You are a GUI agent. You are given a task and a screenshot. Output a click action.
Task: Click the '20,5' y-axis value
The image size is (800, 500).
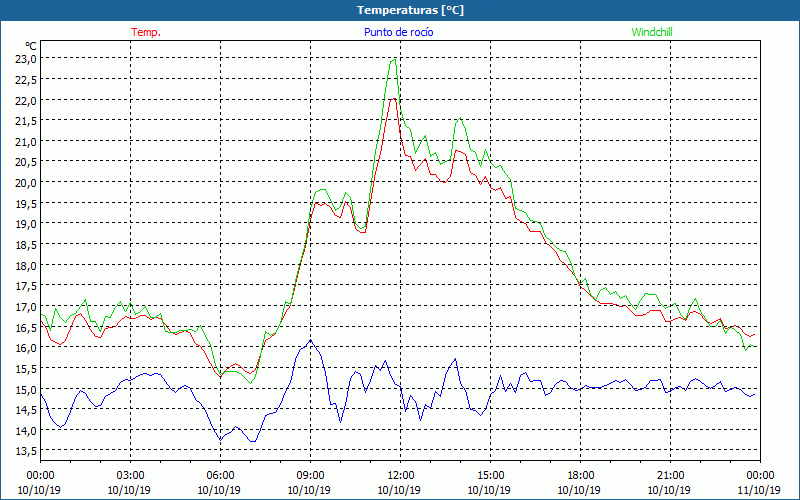[26, 162]
